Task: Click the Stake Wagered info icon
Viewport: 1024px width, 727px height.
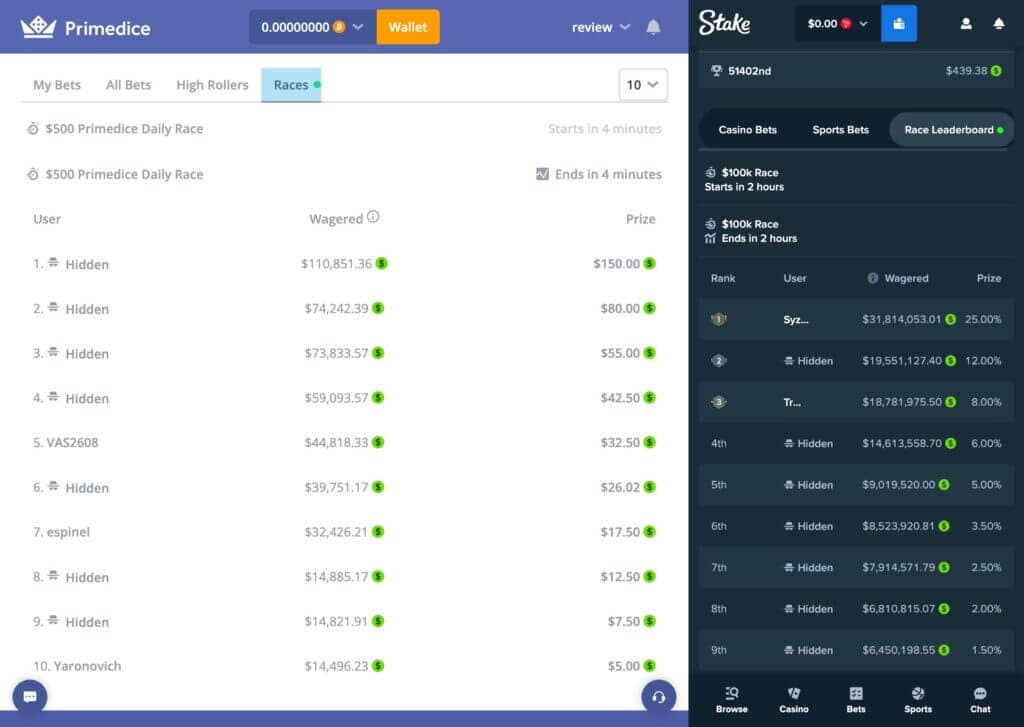Action: 872,278
